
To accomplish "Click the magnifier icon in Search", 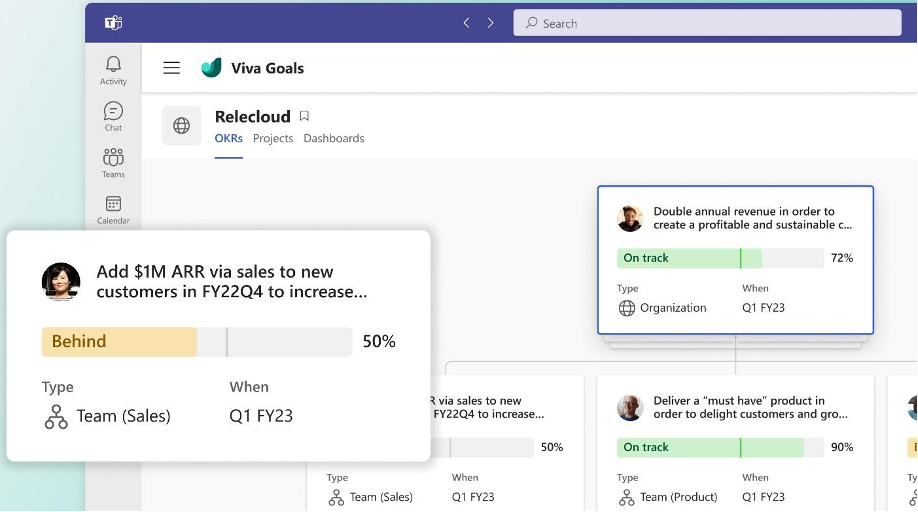I will pyautogui.click(x=531, y=23).
